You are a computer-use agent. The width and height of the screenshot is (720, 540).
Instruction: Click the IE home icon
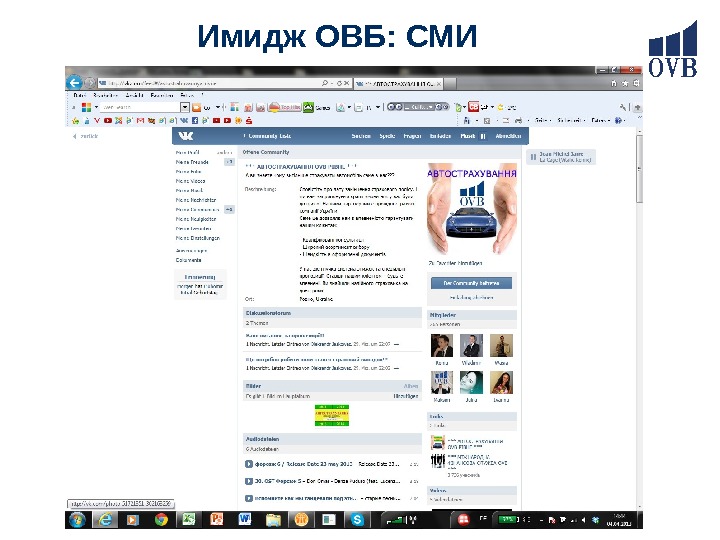pyautogui.click(x=614, y=83)
